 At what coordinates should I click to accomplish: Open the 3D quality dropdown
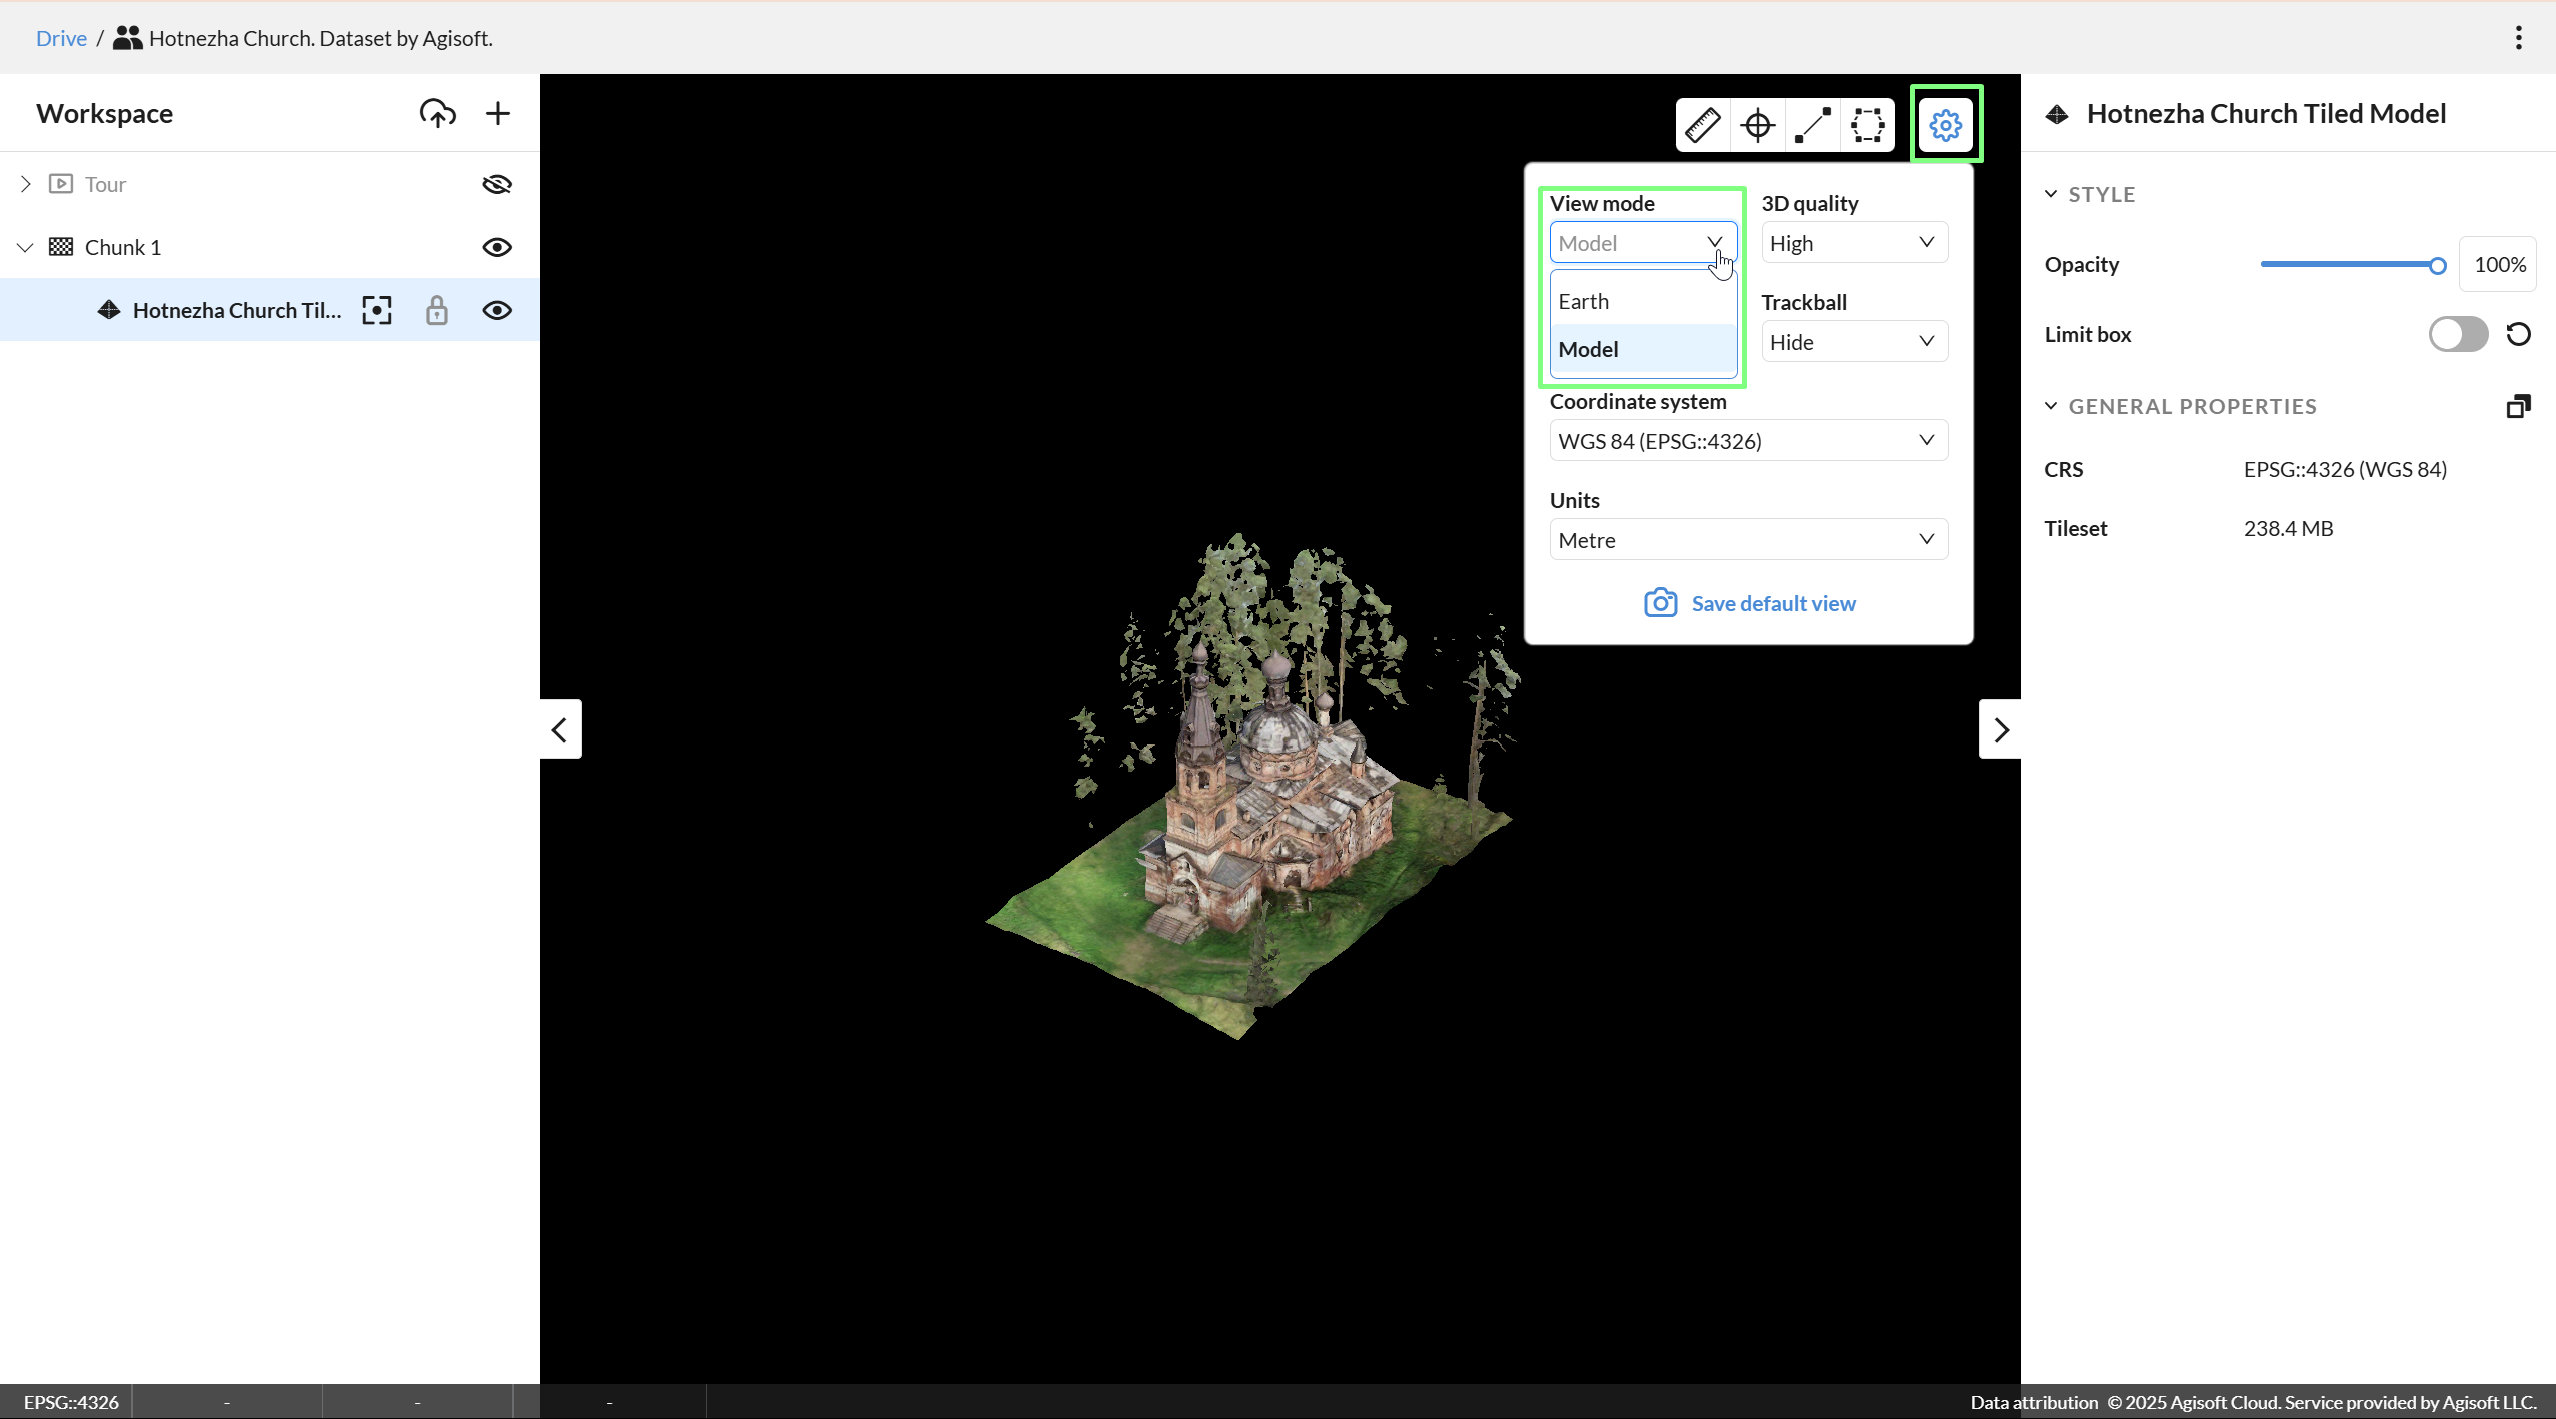1853,243
